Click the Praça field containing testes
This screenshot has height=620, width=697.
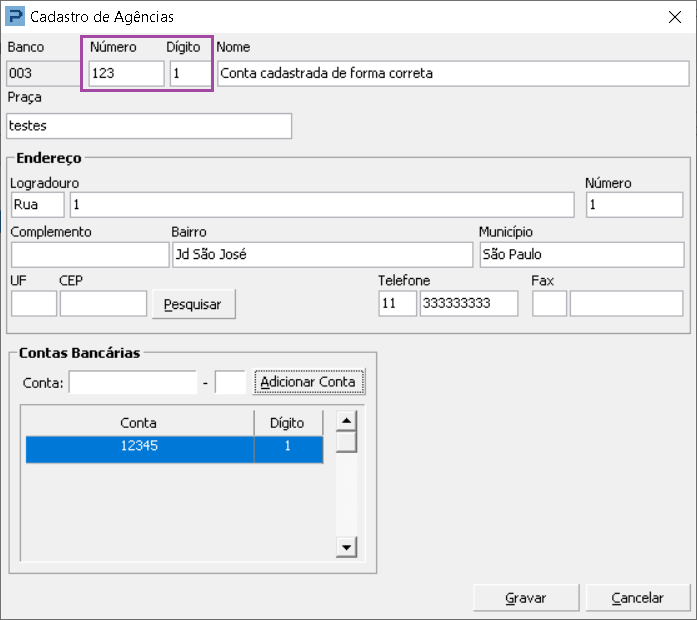[149, 126]
